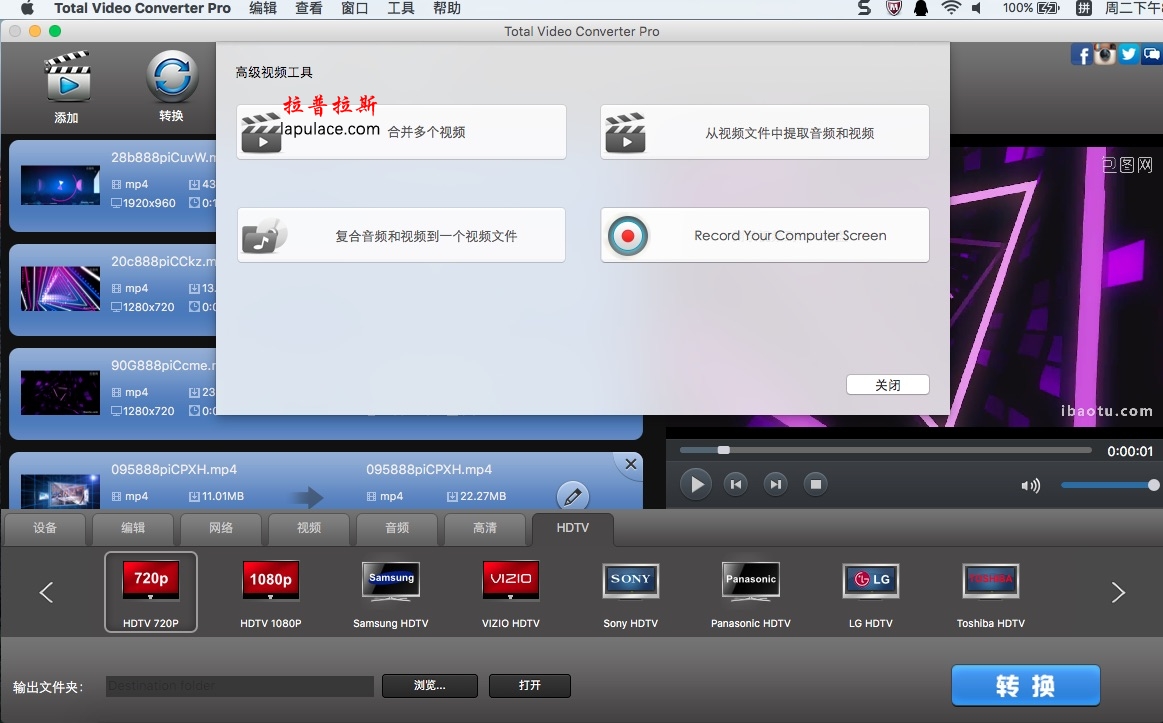Open the extract audio and video (从视频文件中提取音频和视频) tool
1163x723 pixels.
coord(765,132)
